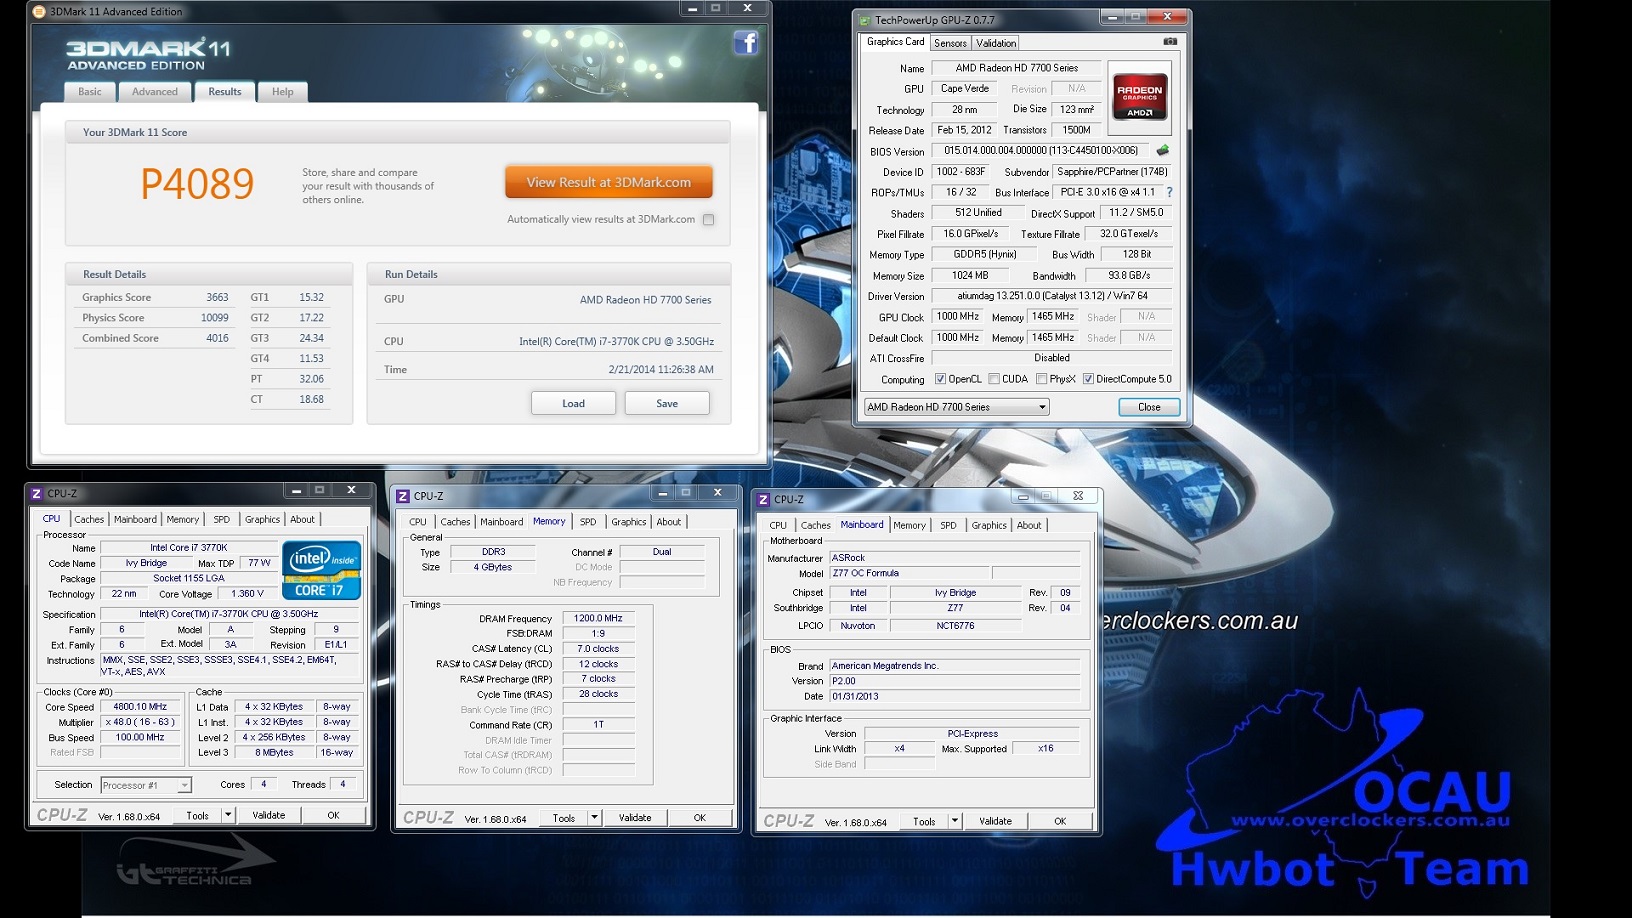Click the bus interface question mark icon
The height and width of the screenshot is (918, 1632).
tap(1168, 192)
